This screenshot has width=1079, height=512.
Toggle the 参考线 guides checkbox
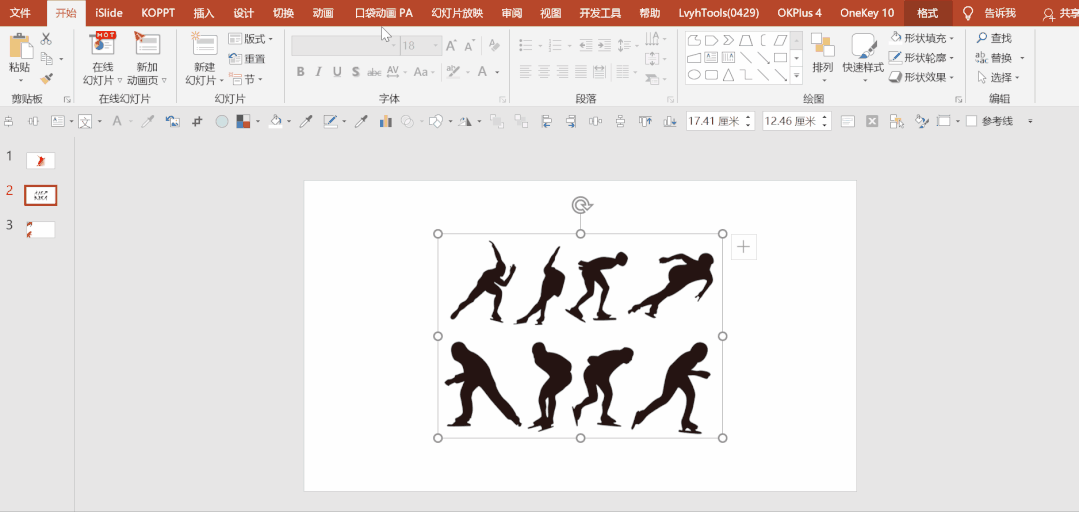(x=972, y=121)
